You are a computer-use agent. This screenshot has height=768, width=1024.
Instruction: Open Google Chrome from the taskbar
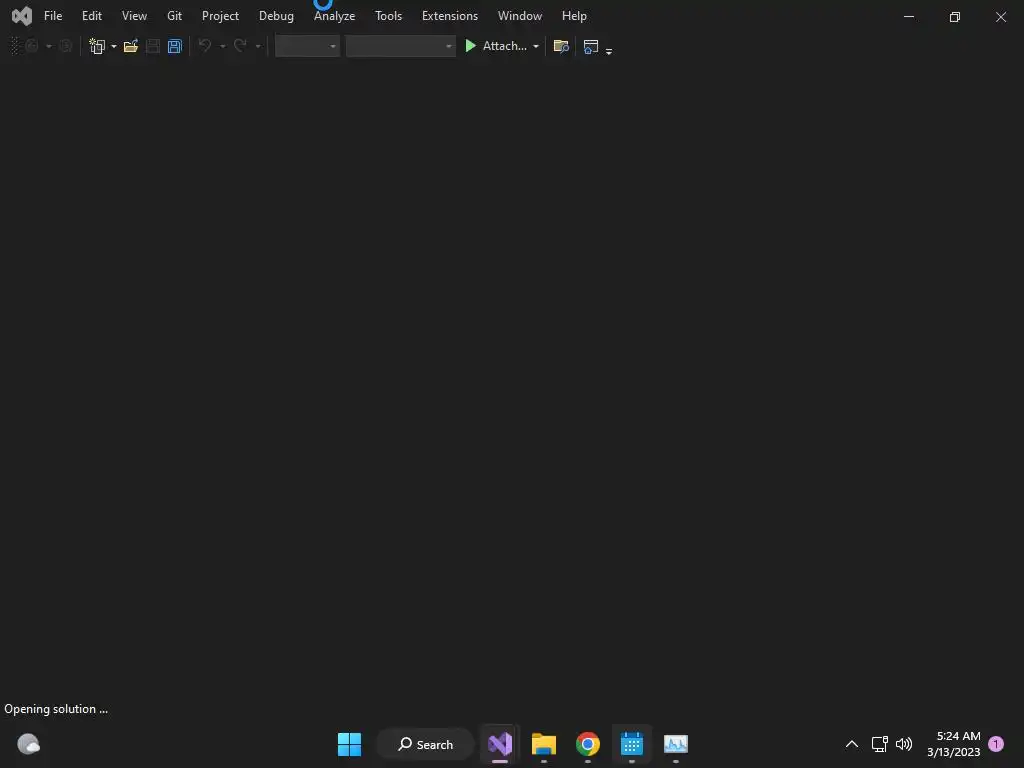point(588,744)
